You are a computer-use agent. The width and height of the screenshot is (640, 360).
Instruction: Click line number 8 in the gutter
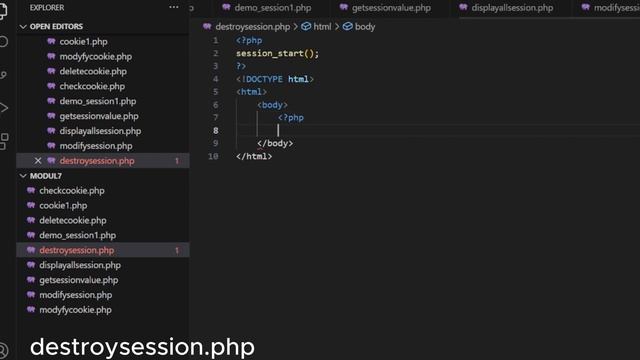(x=216, y=131)
